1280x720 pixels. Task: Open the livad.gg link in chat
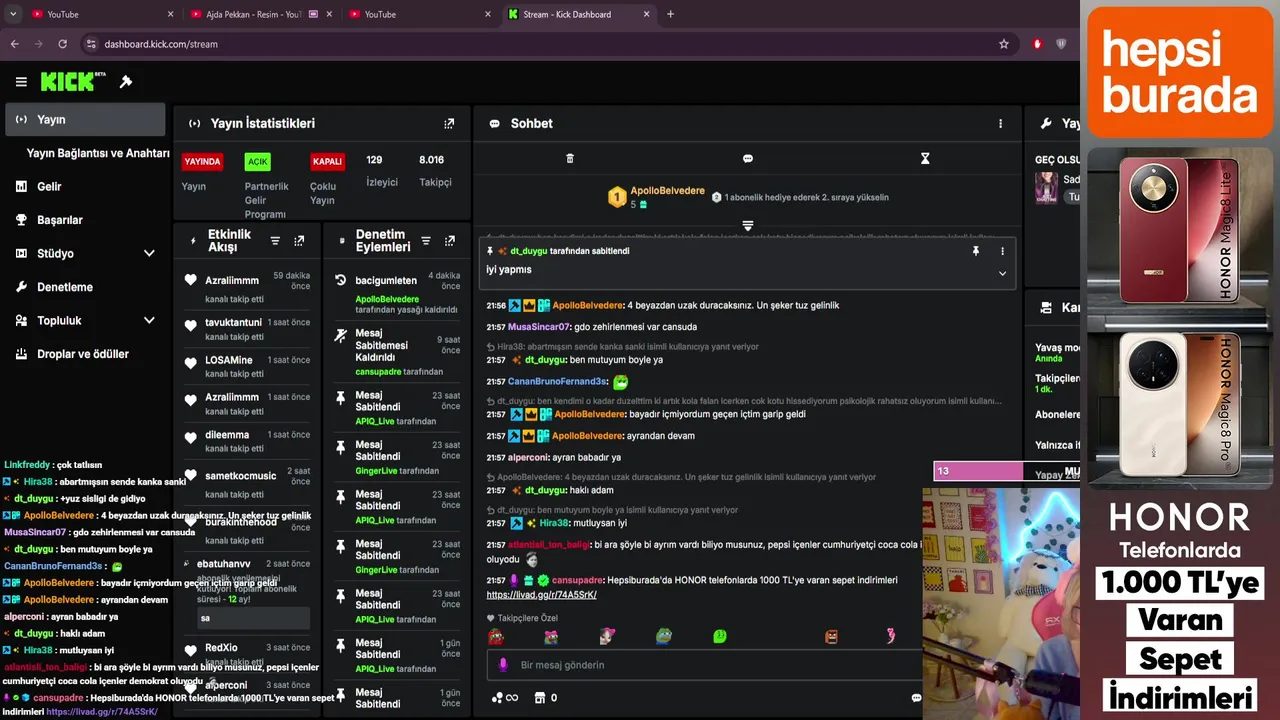pyautogui.click(x=541, y=594)
